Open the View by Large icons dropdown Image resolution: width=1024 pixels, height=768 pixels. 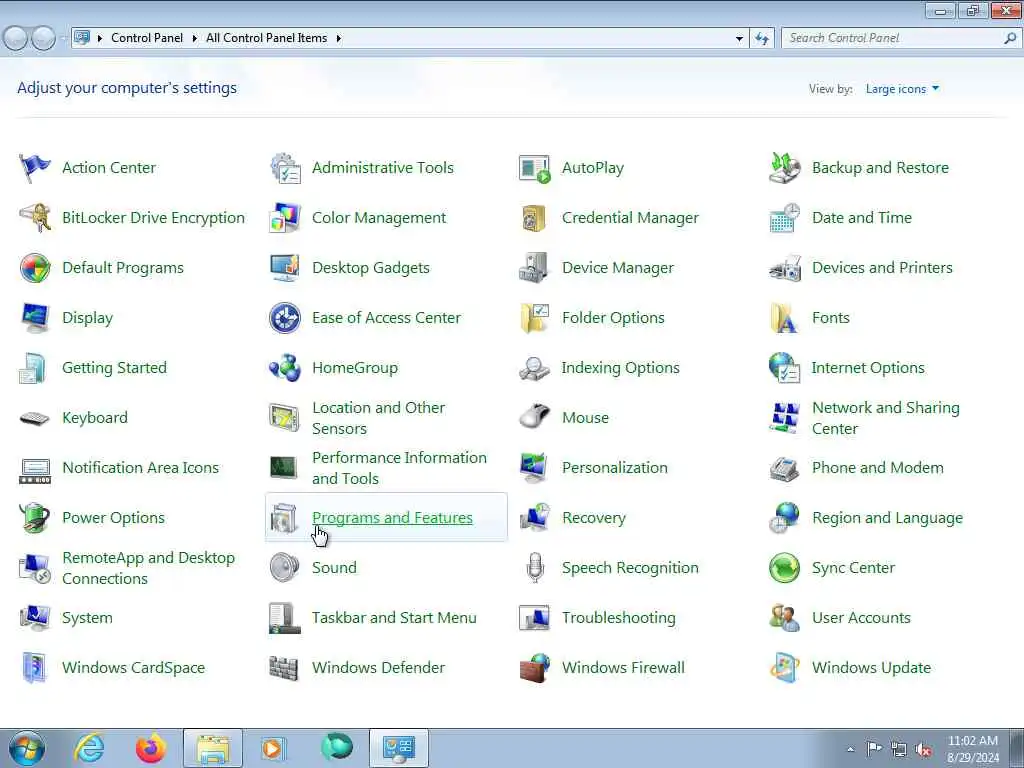pos(903,89)
